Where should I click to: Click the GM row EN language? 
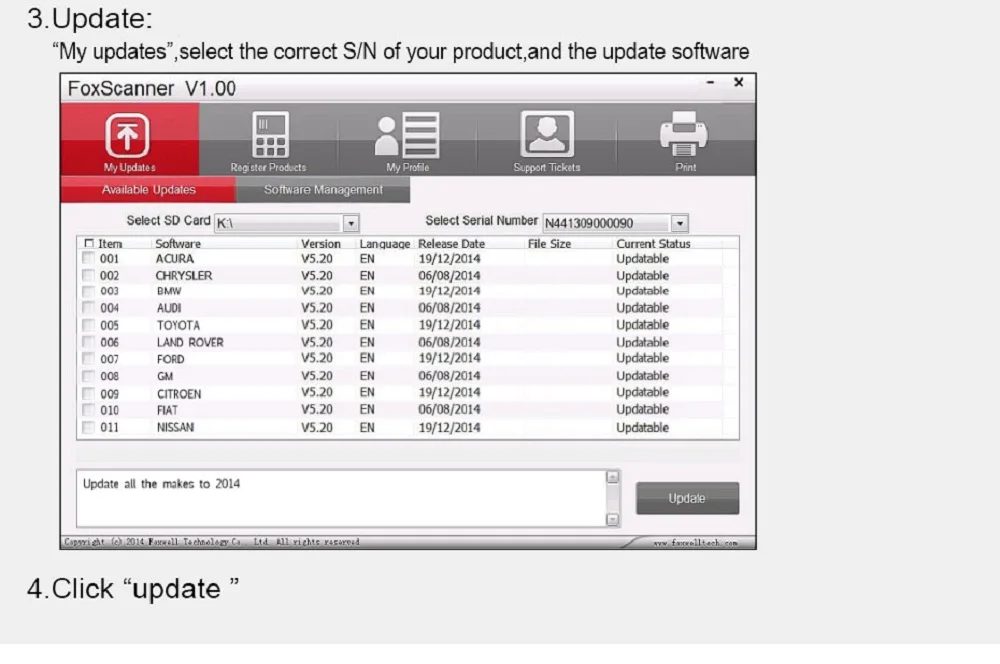(x=367, y=376)
